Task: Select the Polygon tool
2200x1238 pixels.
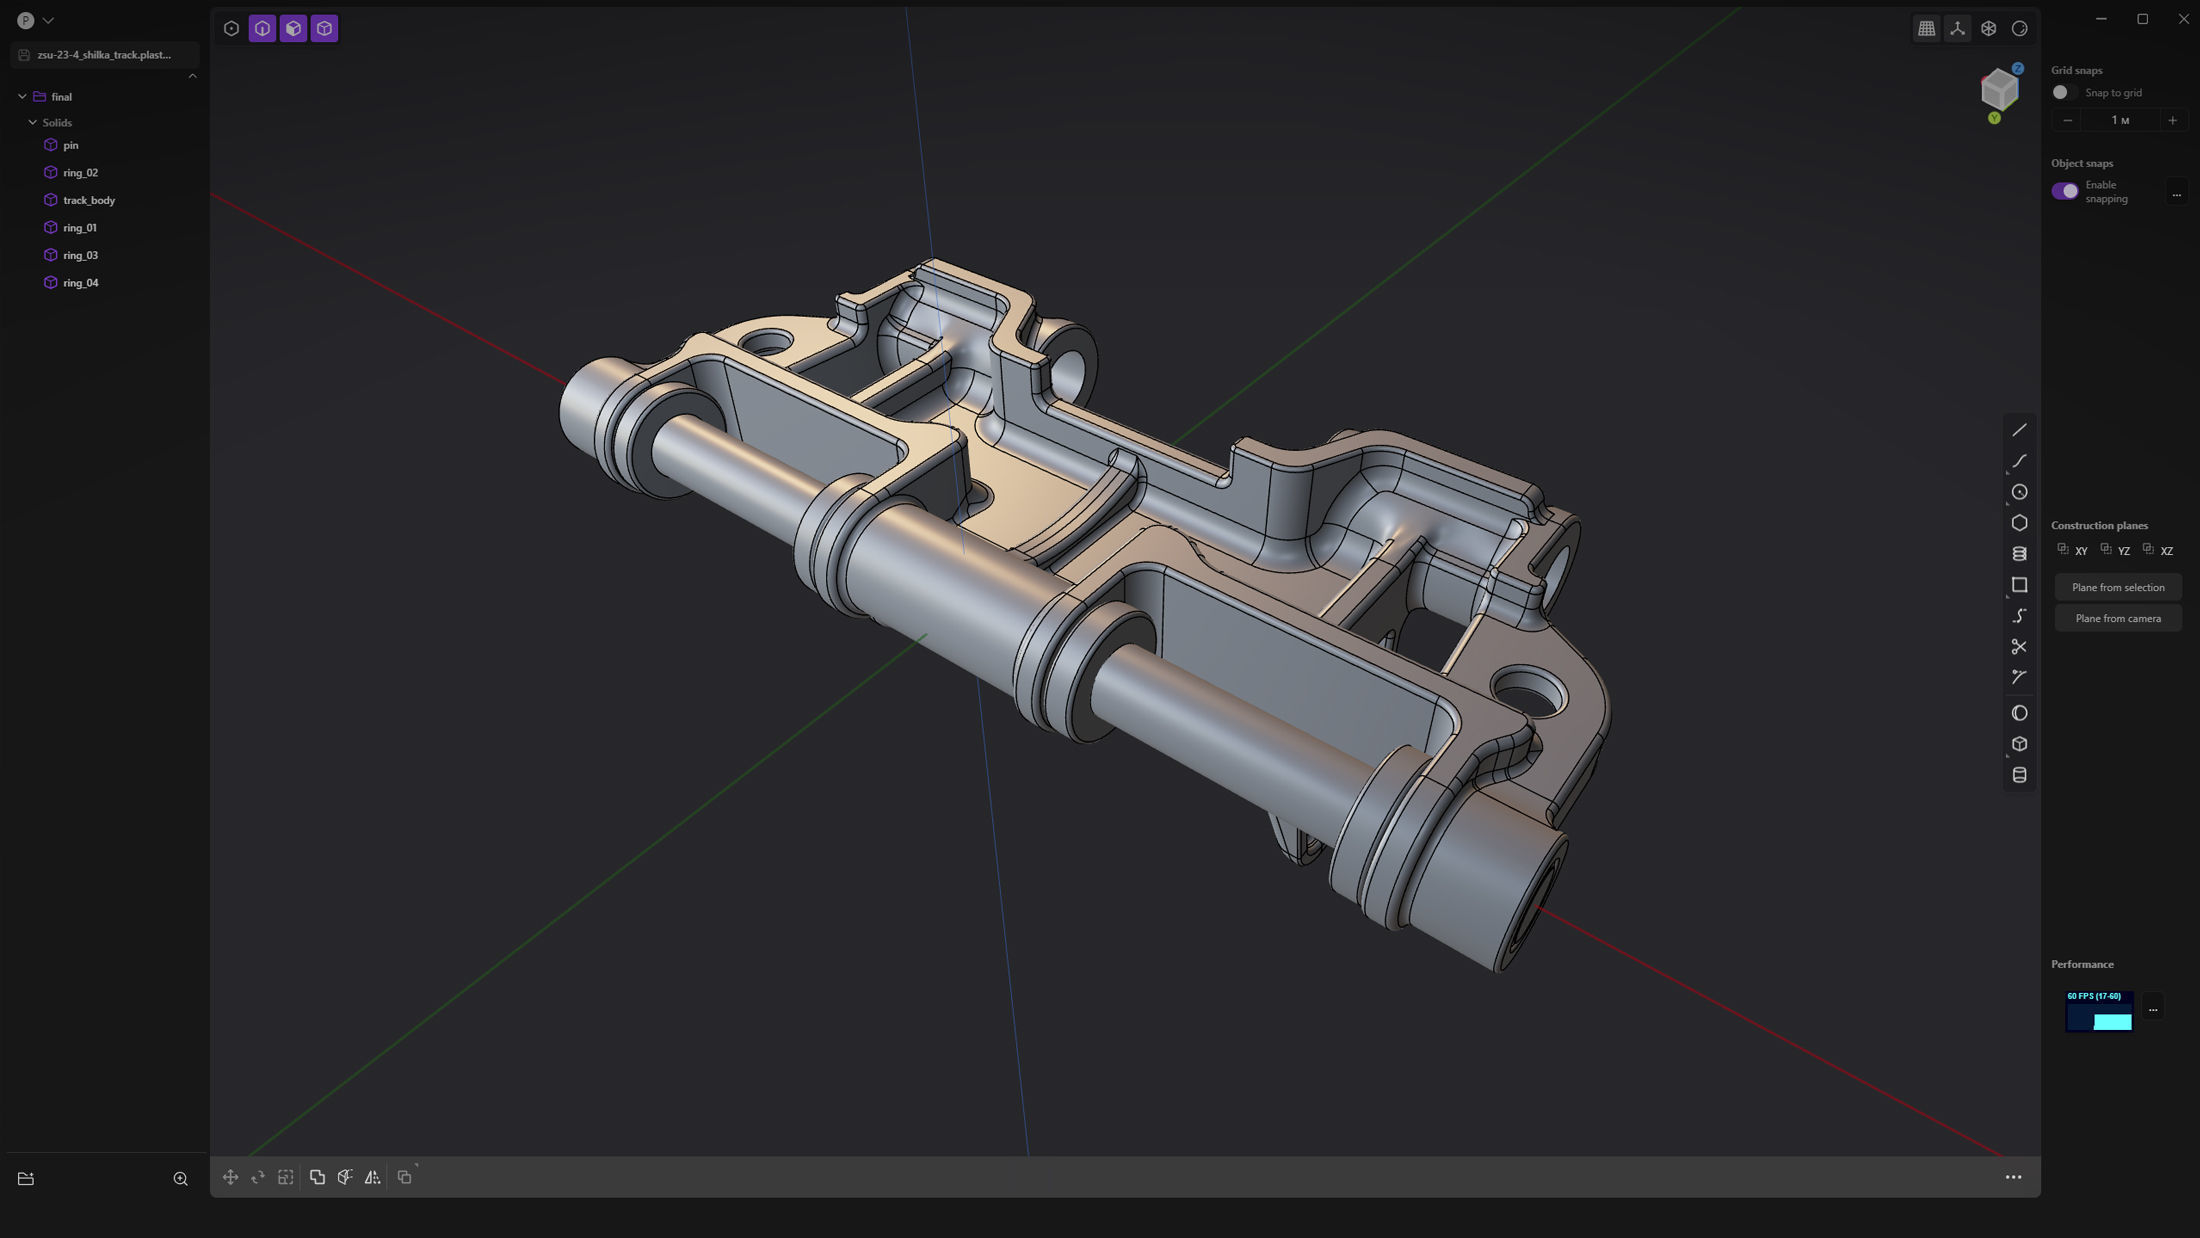Action: click(2019, 523)
